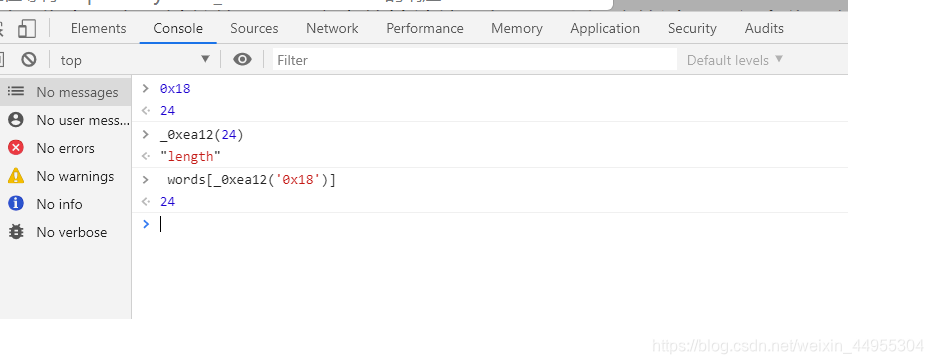Clear the console with the ban icon
Viewport: 933px width, 364px height.
29,59
